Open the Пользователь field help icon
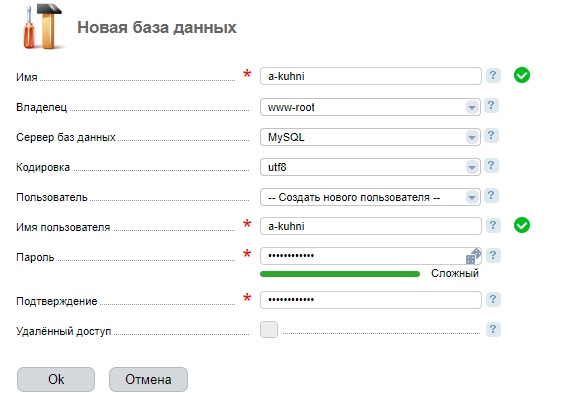 tap(491, 196)
